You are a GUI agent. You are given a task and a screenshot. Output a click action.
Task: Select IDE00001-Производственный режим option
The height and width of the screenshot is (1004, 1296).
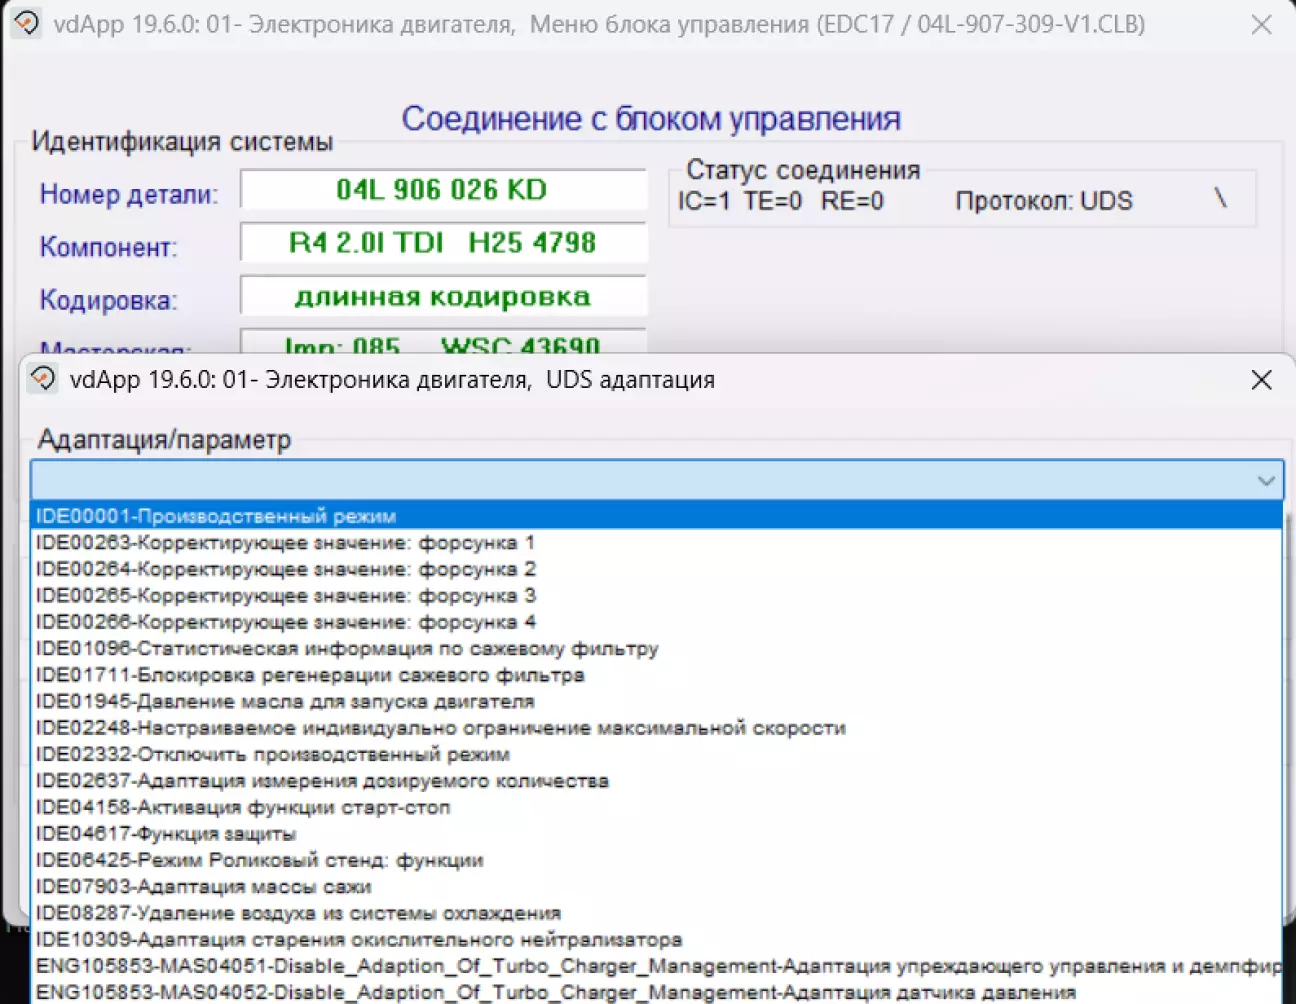click(x=216, y=516)
